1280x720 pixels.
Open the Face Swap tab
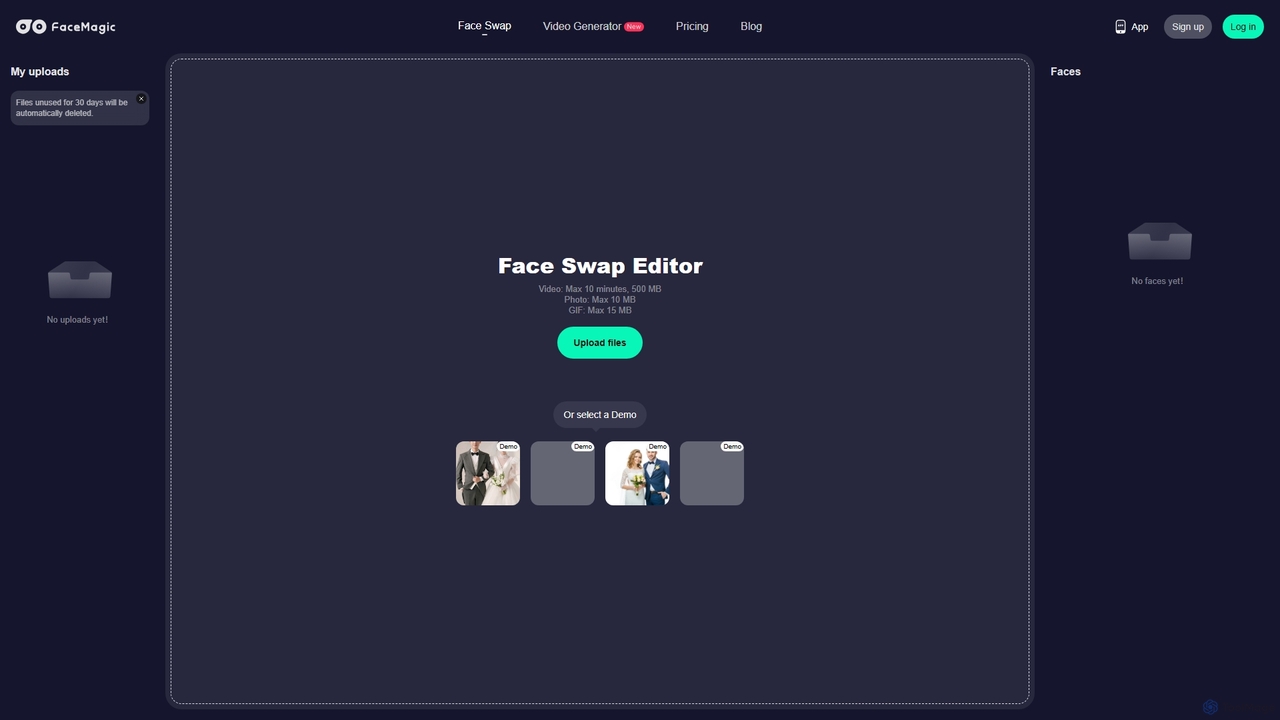click(484, 26)
